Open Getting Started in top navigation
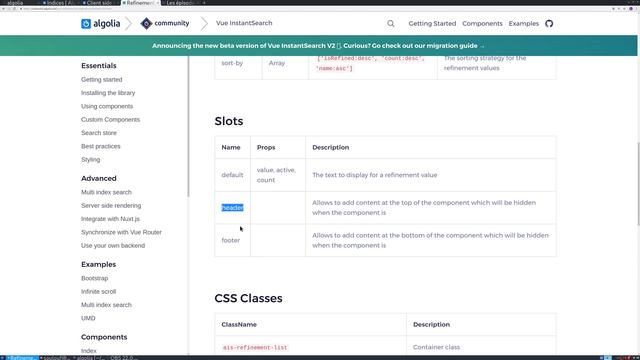 [x=432, y=24]
